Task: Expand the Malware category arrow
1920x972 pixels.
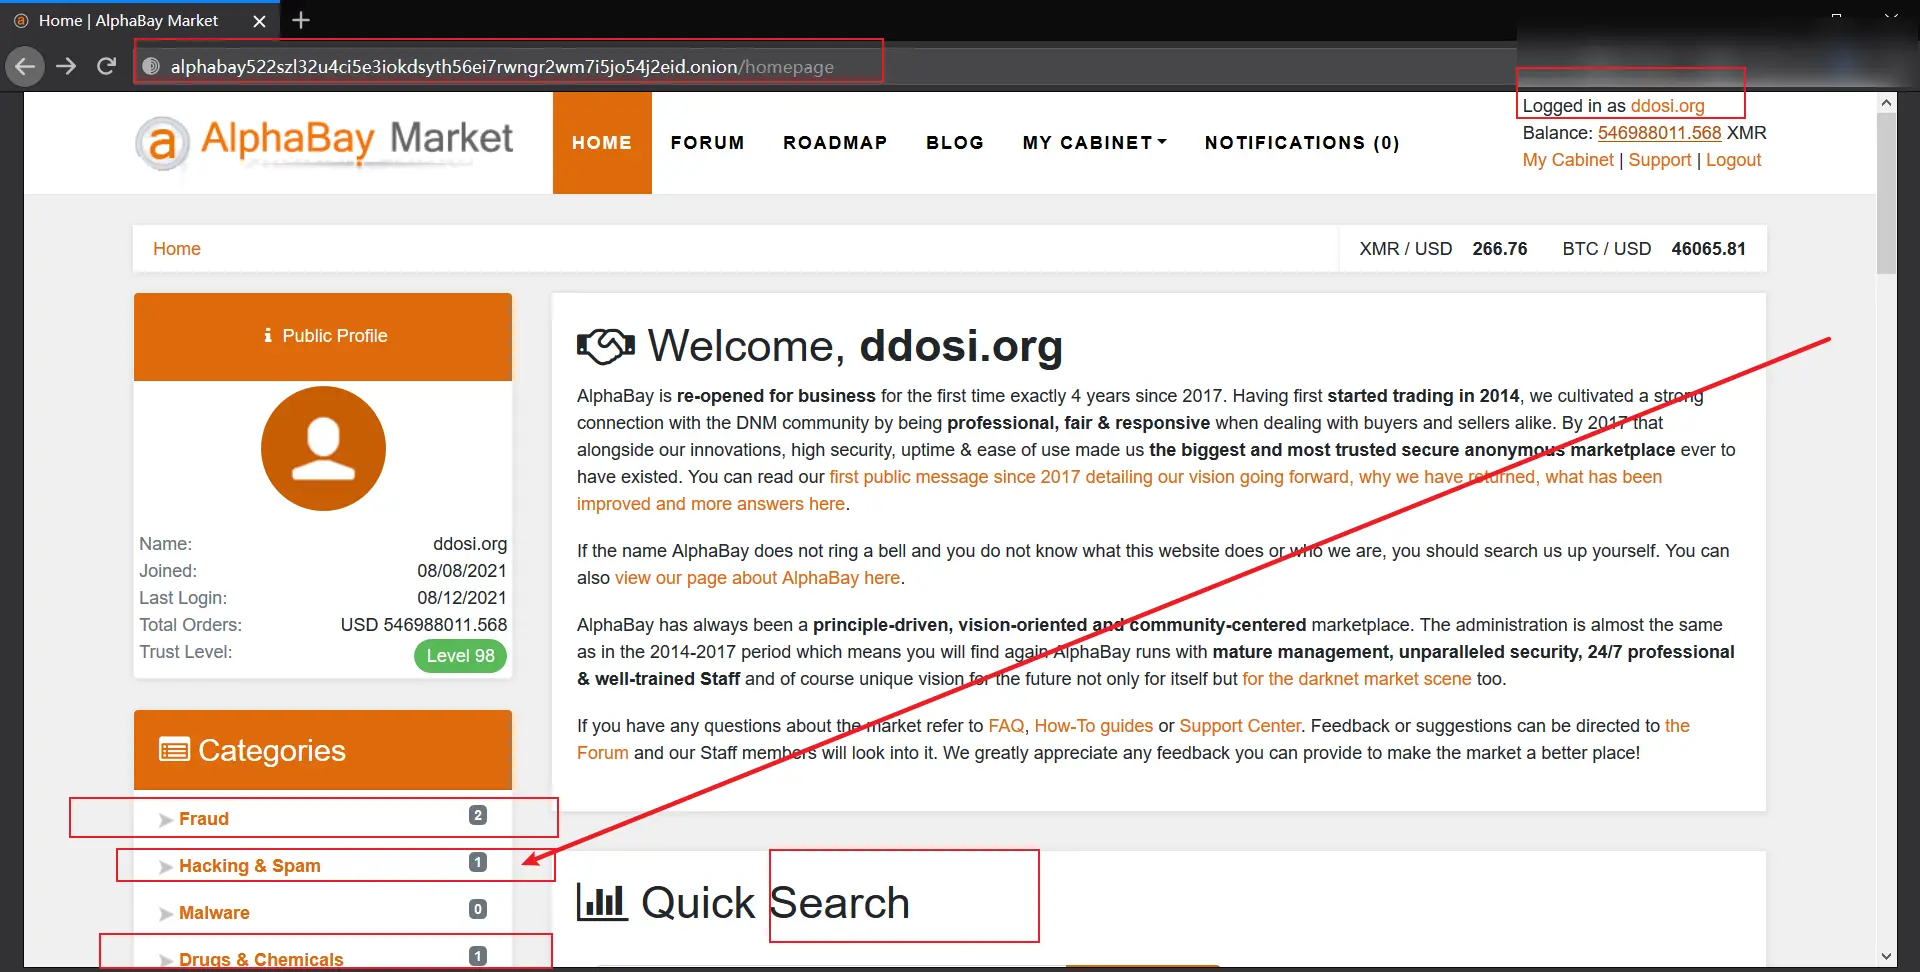Action: tap(166, 914)
